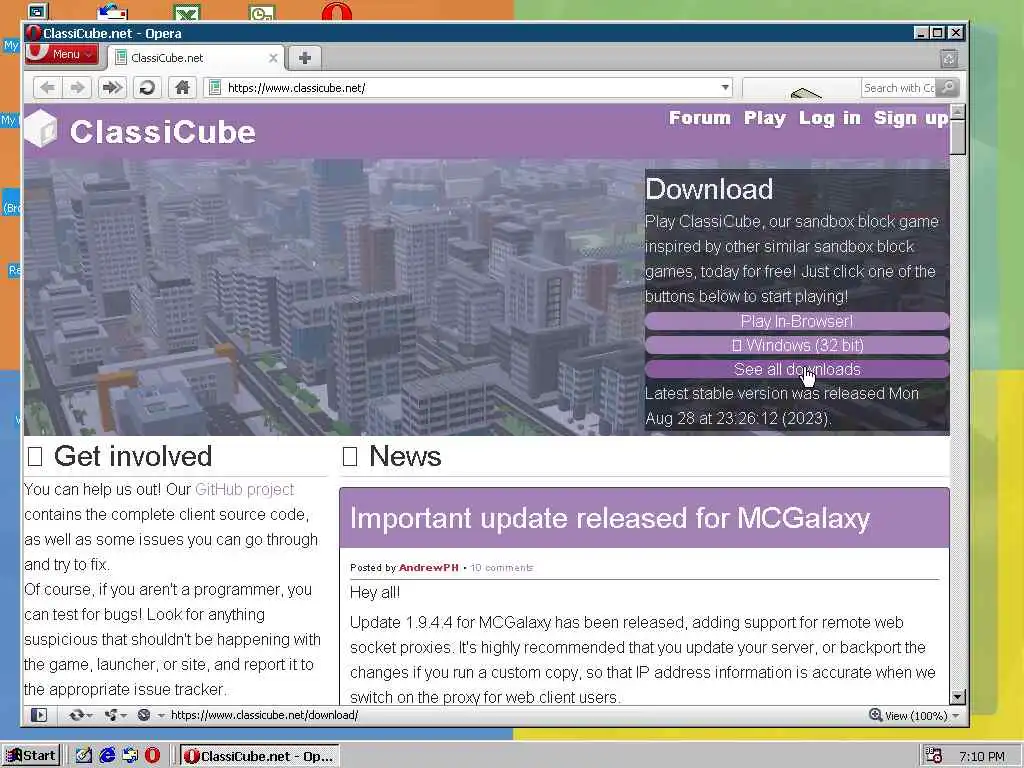Go back with the Back arrow
The width and height of the screenshot is (1024, 768).
(x=47, y=88)
